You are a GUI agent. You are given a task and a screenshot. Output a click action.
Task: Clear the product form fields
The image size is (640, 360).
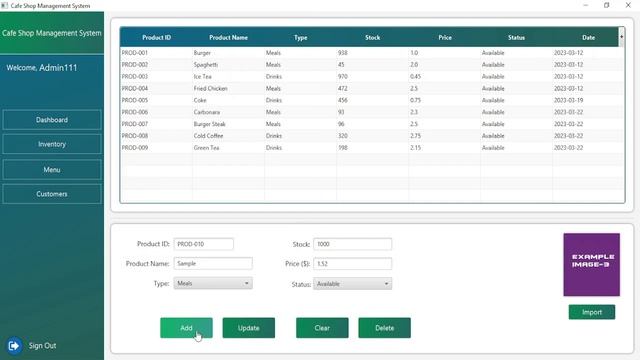[322, 328]
